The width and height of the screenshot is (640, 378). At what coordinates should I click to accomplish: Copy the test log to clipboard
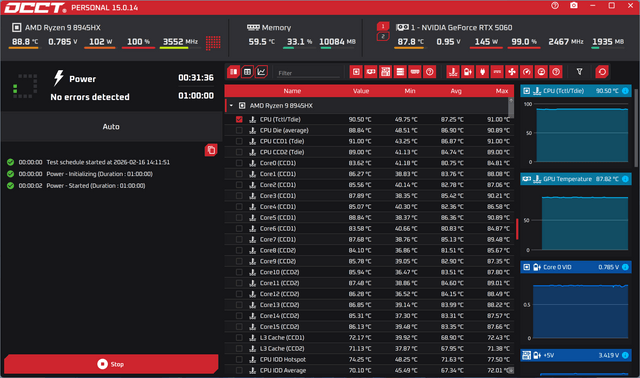[x=211, y=150]
